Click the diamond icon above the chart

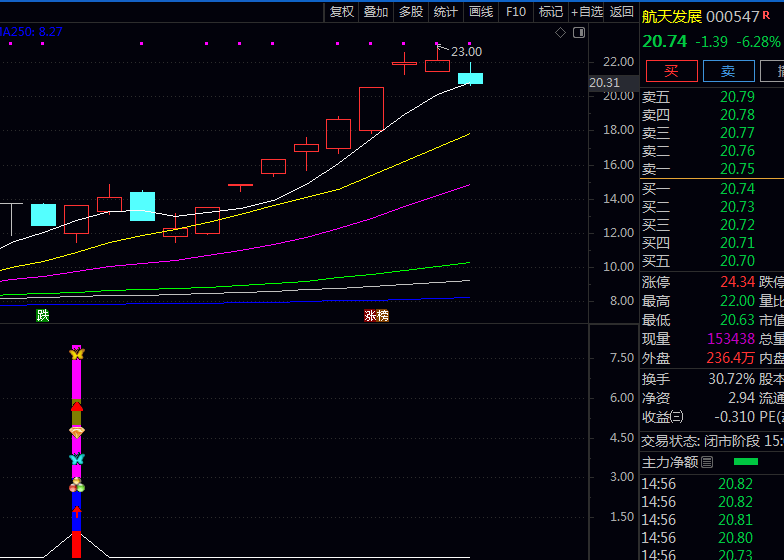click(x=561, y=33)
